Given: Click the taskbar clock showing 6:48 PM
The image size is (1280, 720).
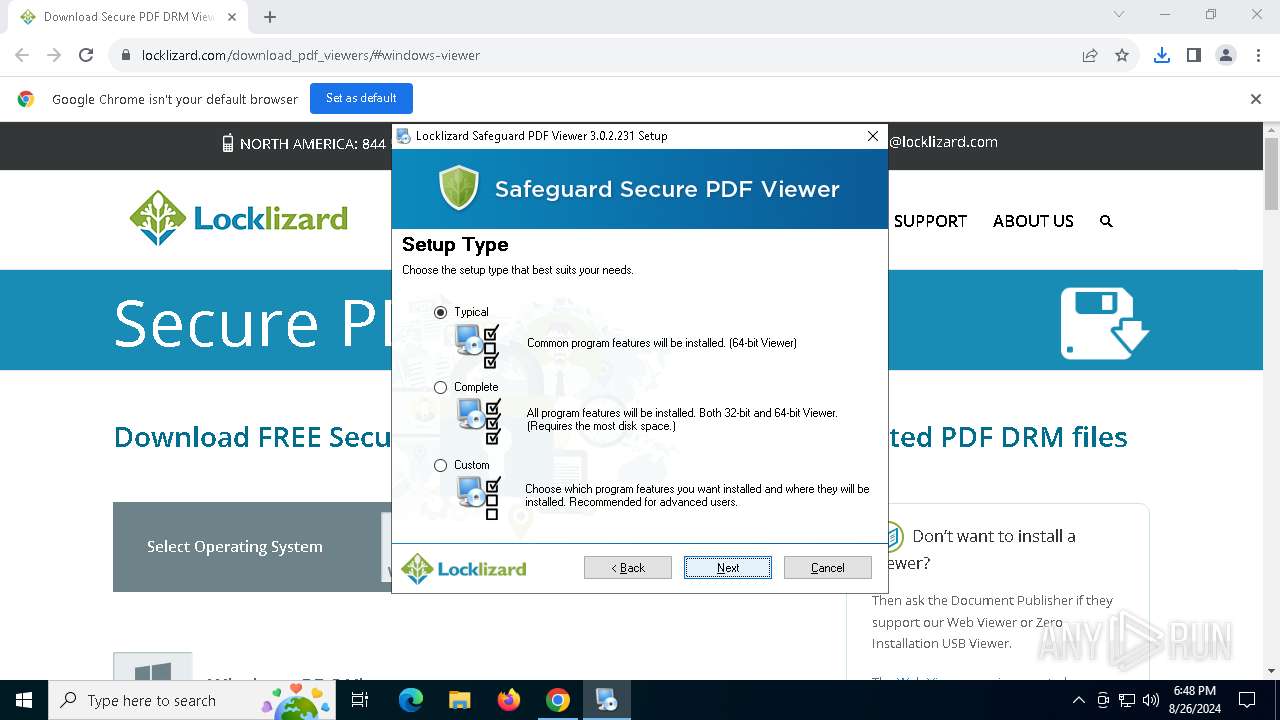Looking at the screenshot, I should 1194,700.
